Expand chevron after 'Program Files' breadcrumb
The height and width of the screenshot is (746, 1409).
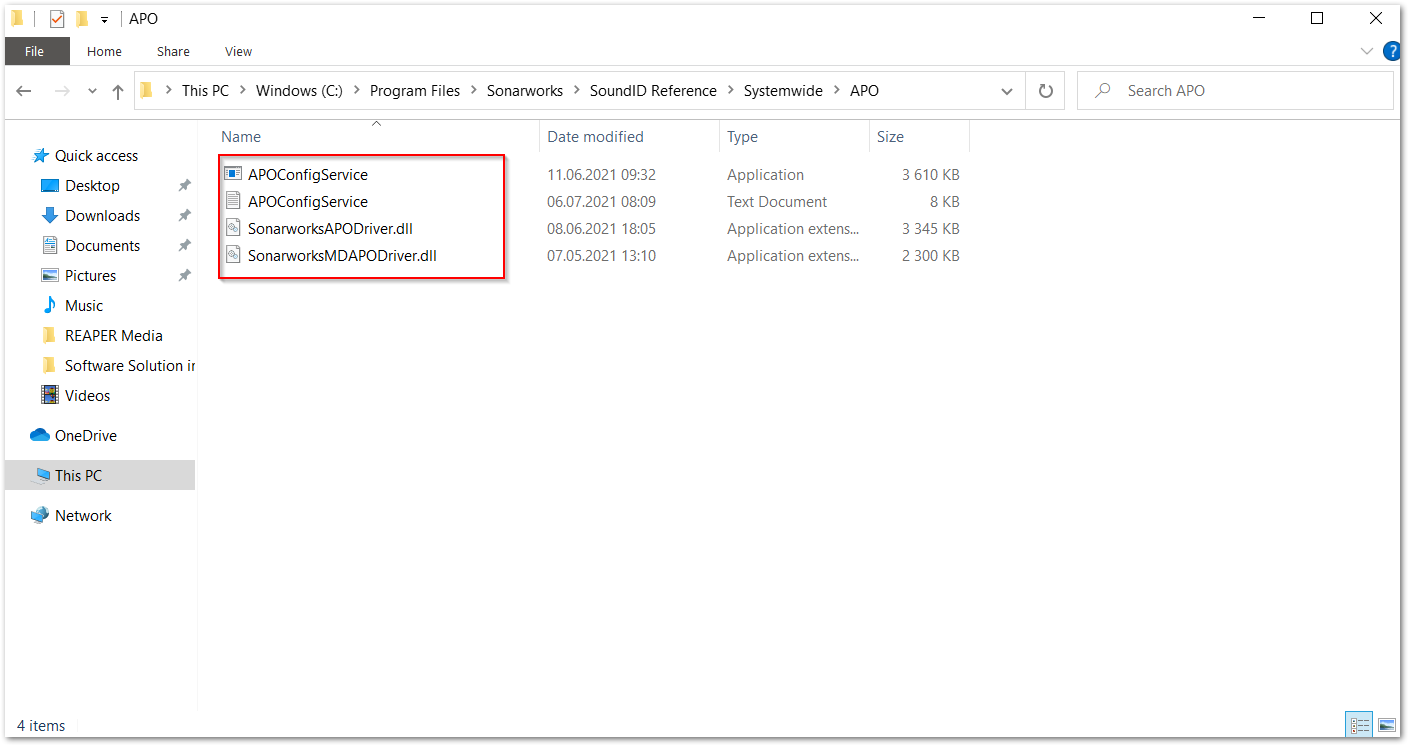473,91
